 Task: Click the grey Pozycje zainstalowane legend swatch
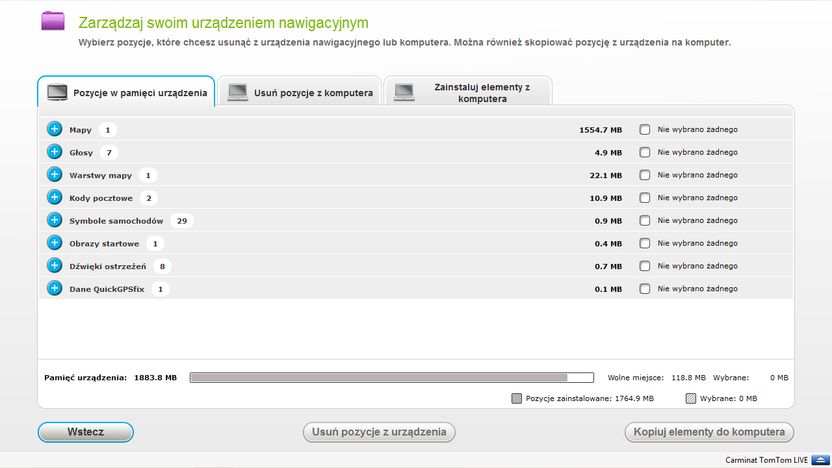coord(516,398)
